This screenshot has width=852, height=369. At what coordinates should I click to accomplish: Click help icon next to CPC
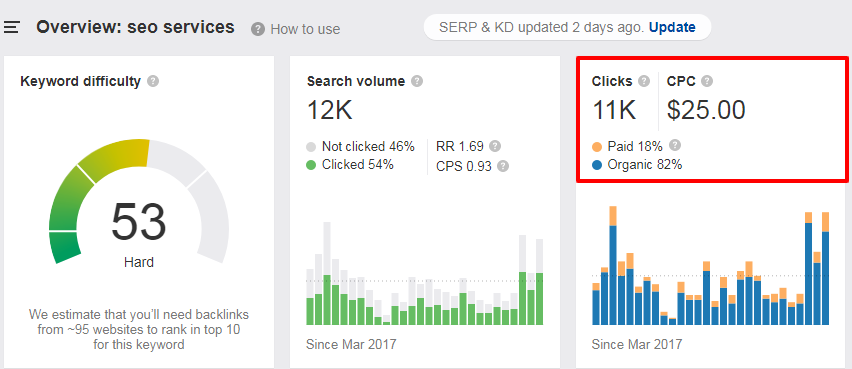(x=706, y=82)
